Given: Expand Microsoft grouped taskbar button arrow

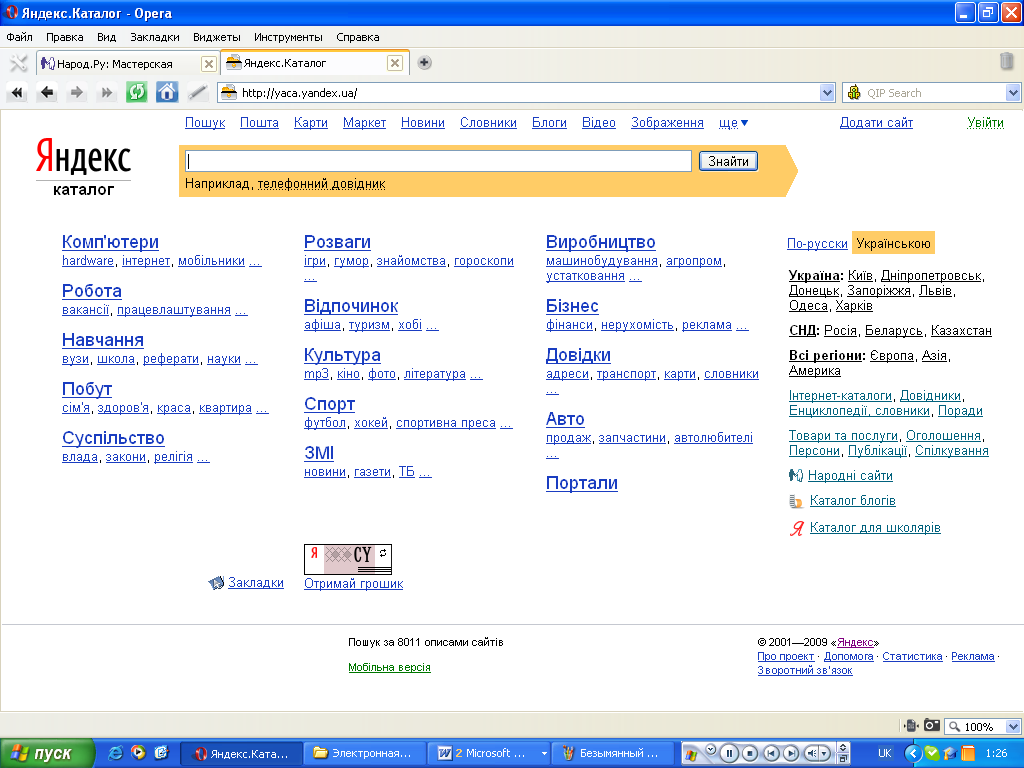Looking at the screenshot, I should (x=544, y=753).
